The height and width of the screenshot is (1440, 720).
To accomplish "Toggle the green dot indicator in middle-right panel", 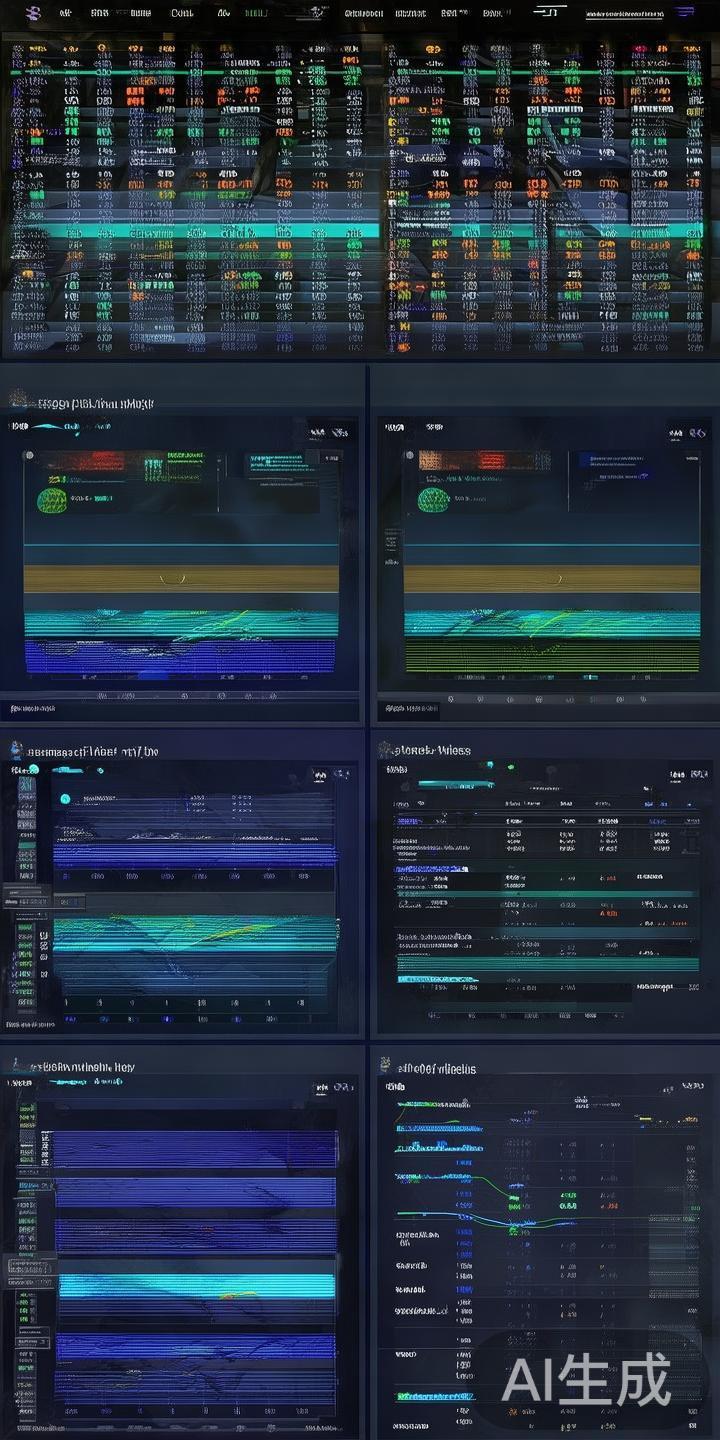I will (x=510, y=767).
